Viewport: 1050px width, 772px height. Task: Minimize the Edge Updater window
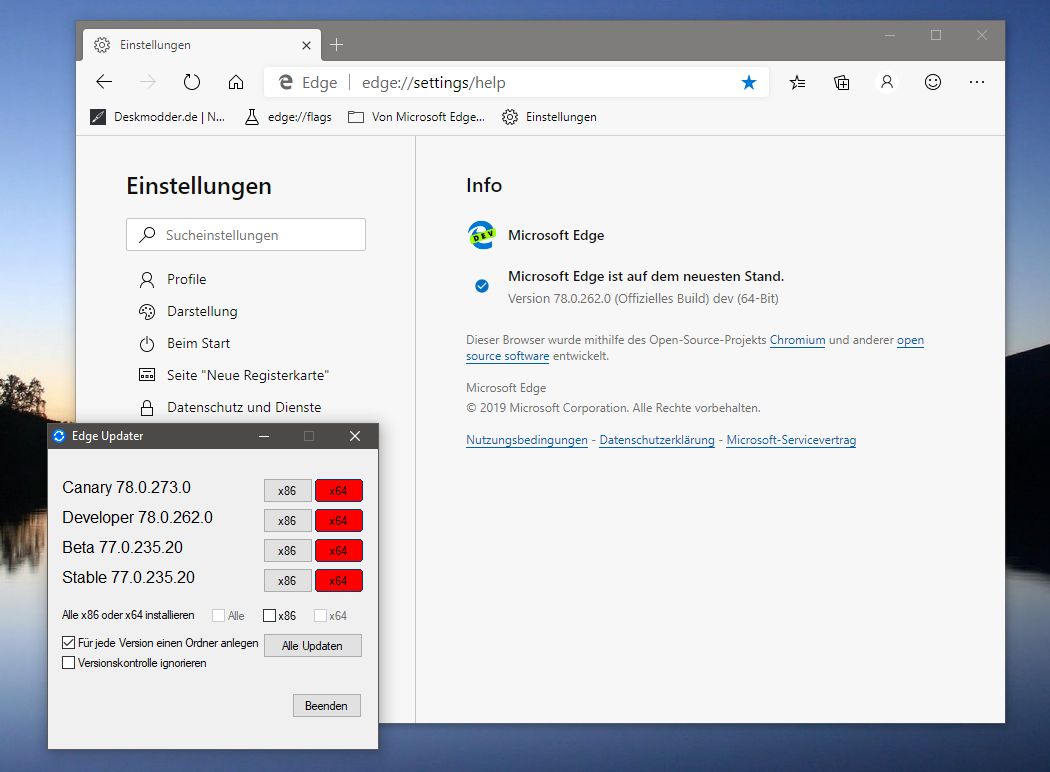[x=264, y=436]
